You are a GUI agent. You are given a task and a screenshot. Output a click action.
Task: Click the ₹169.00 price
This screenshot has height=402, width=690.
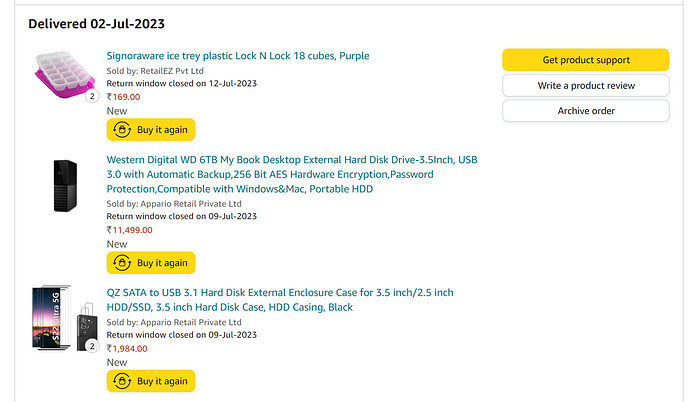pyautogui.click(x=123, y=97)
